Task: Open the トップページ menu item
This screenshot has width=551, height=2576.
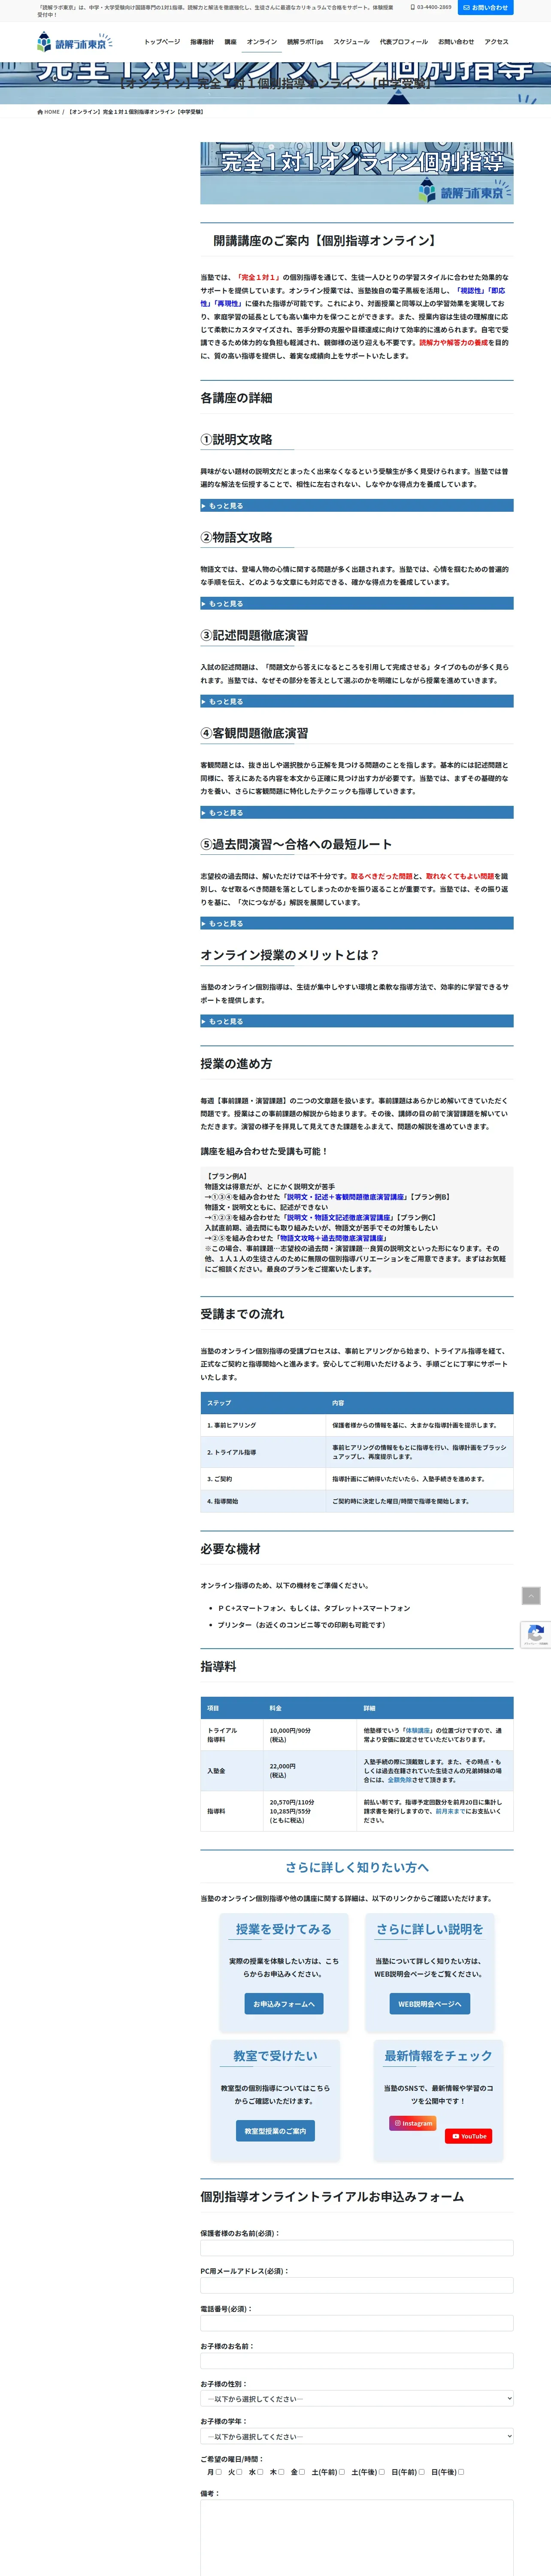Action: [162, 42]
